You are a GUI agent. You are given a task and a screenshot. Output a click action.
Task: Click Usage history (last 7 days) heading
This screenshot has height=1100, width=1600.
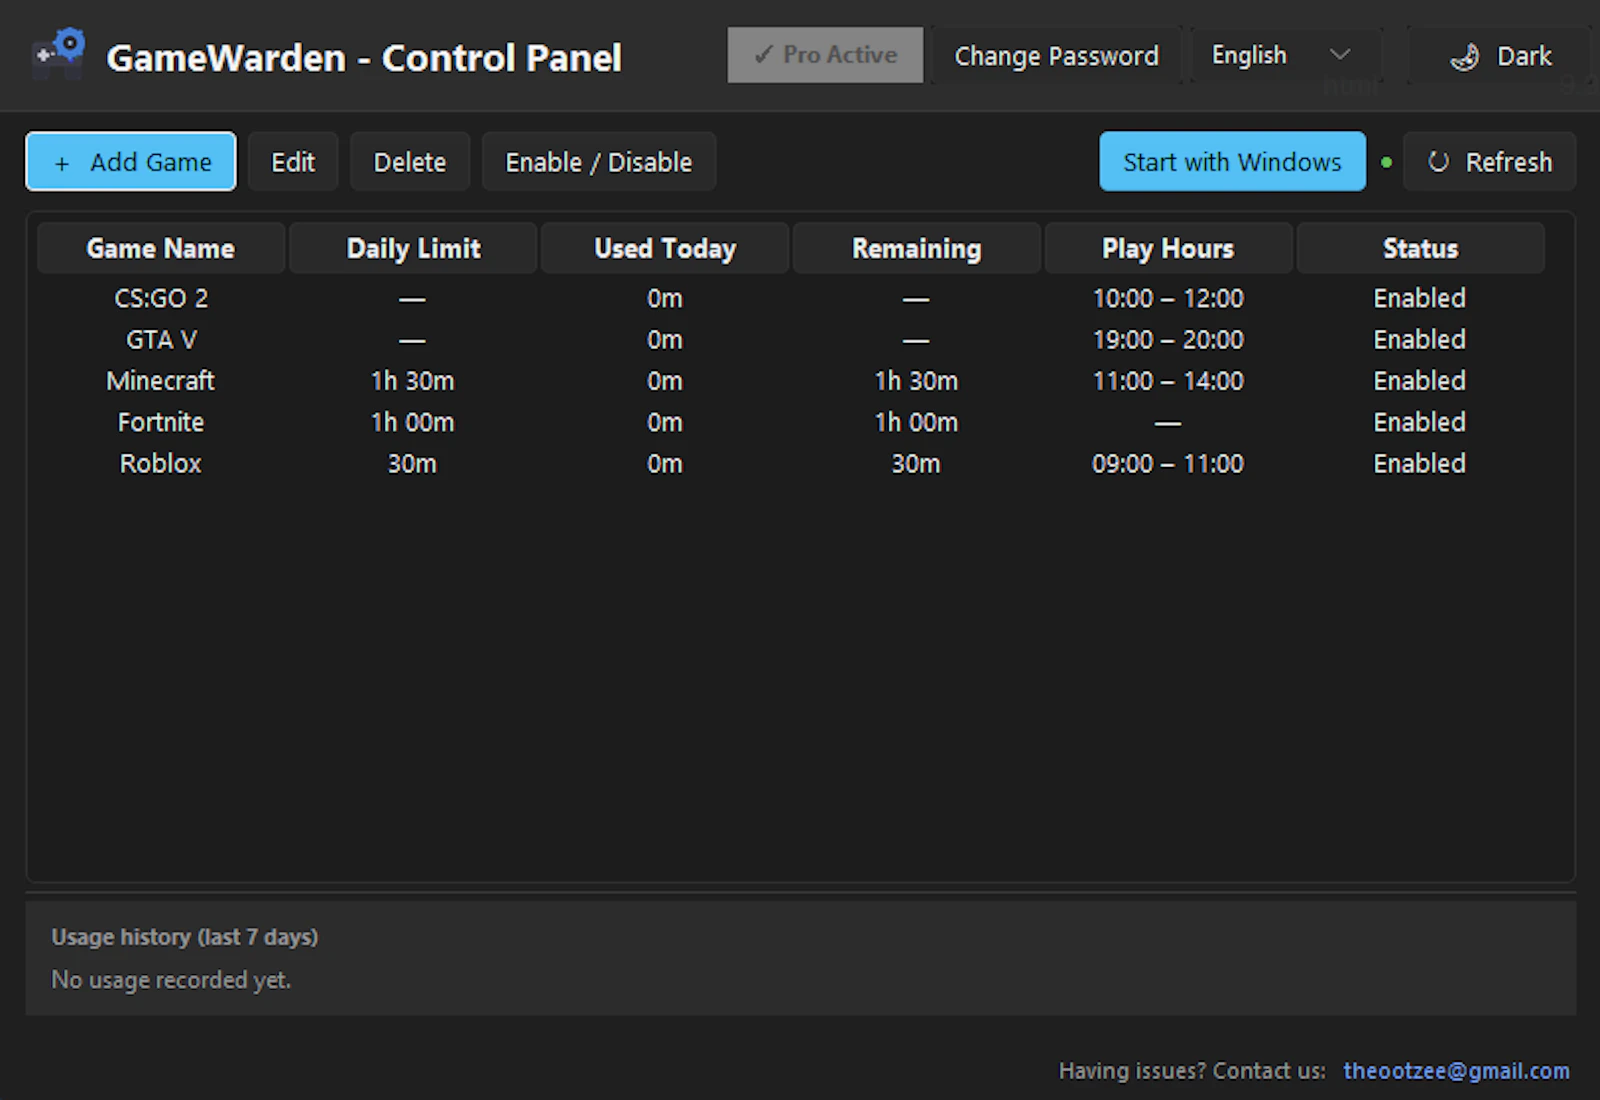pos(185,937)
